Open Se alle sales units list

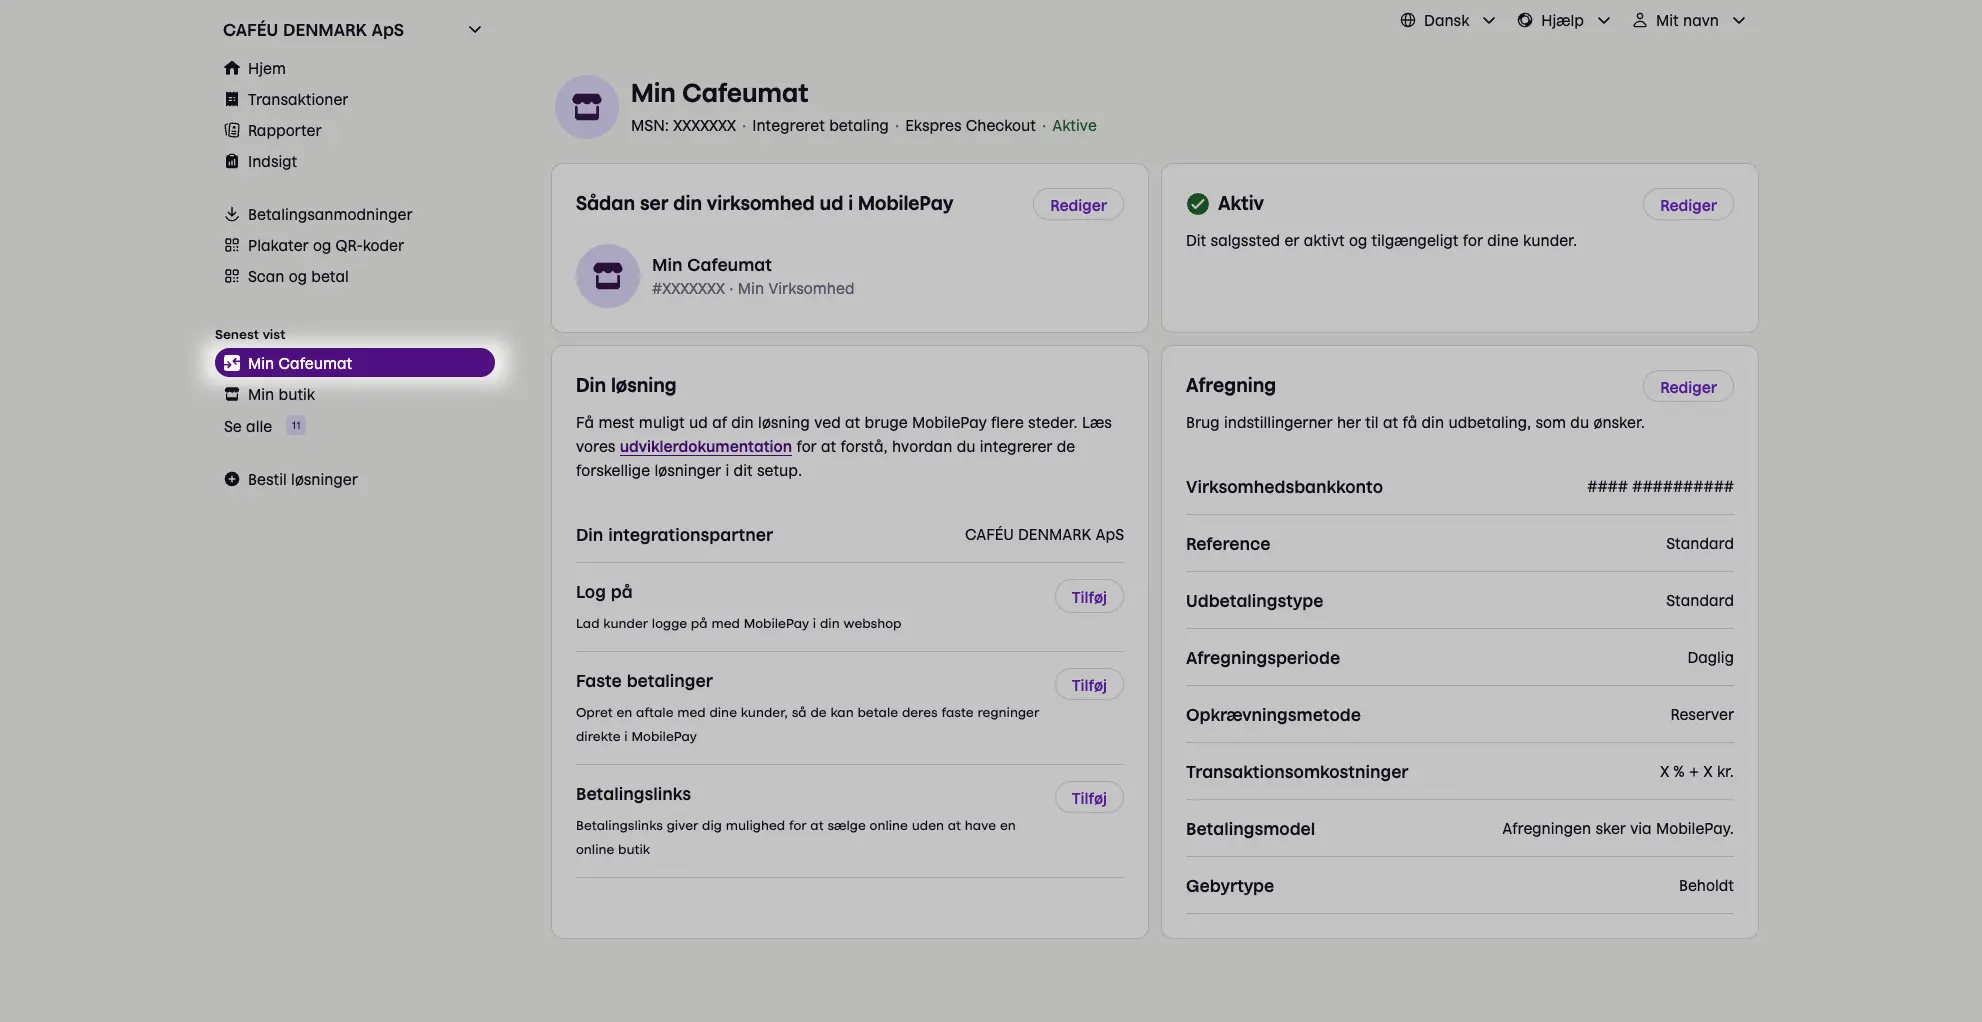tap(248, 426)
